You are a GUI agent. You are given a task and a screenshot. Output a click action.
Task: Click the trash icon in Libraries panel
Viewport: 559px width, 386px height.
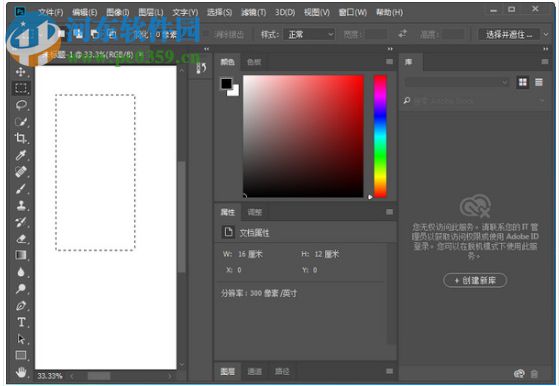[534, 374]
